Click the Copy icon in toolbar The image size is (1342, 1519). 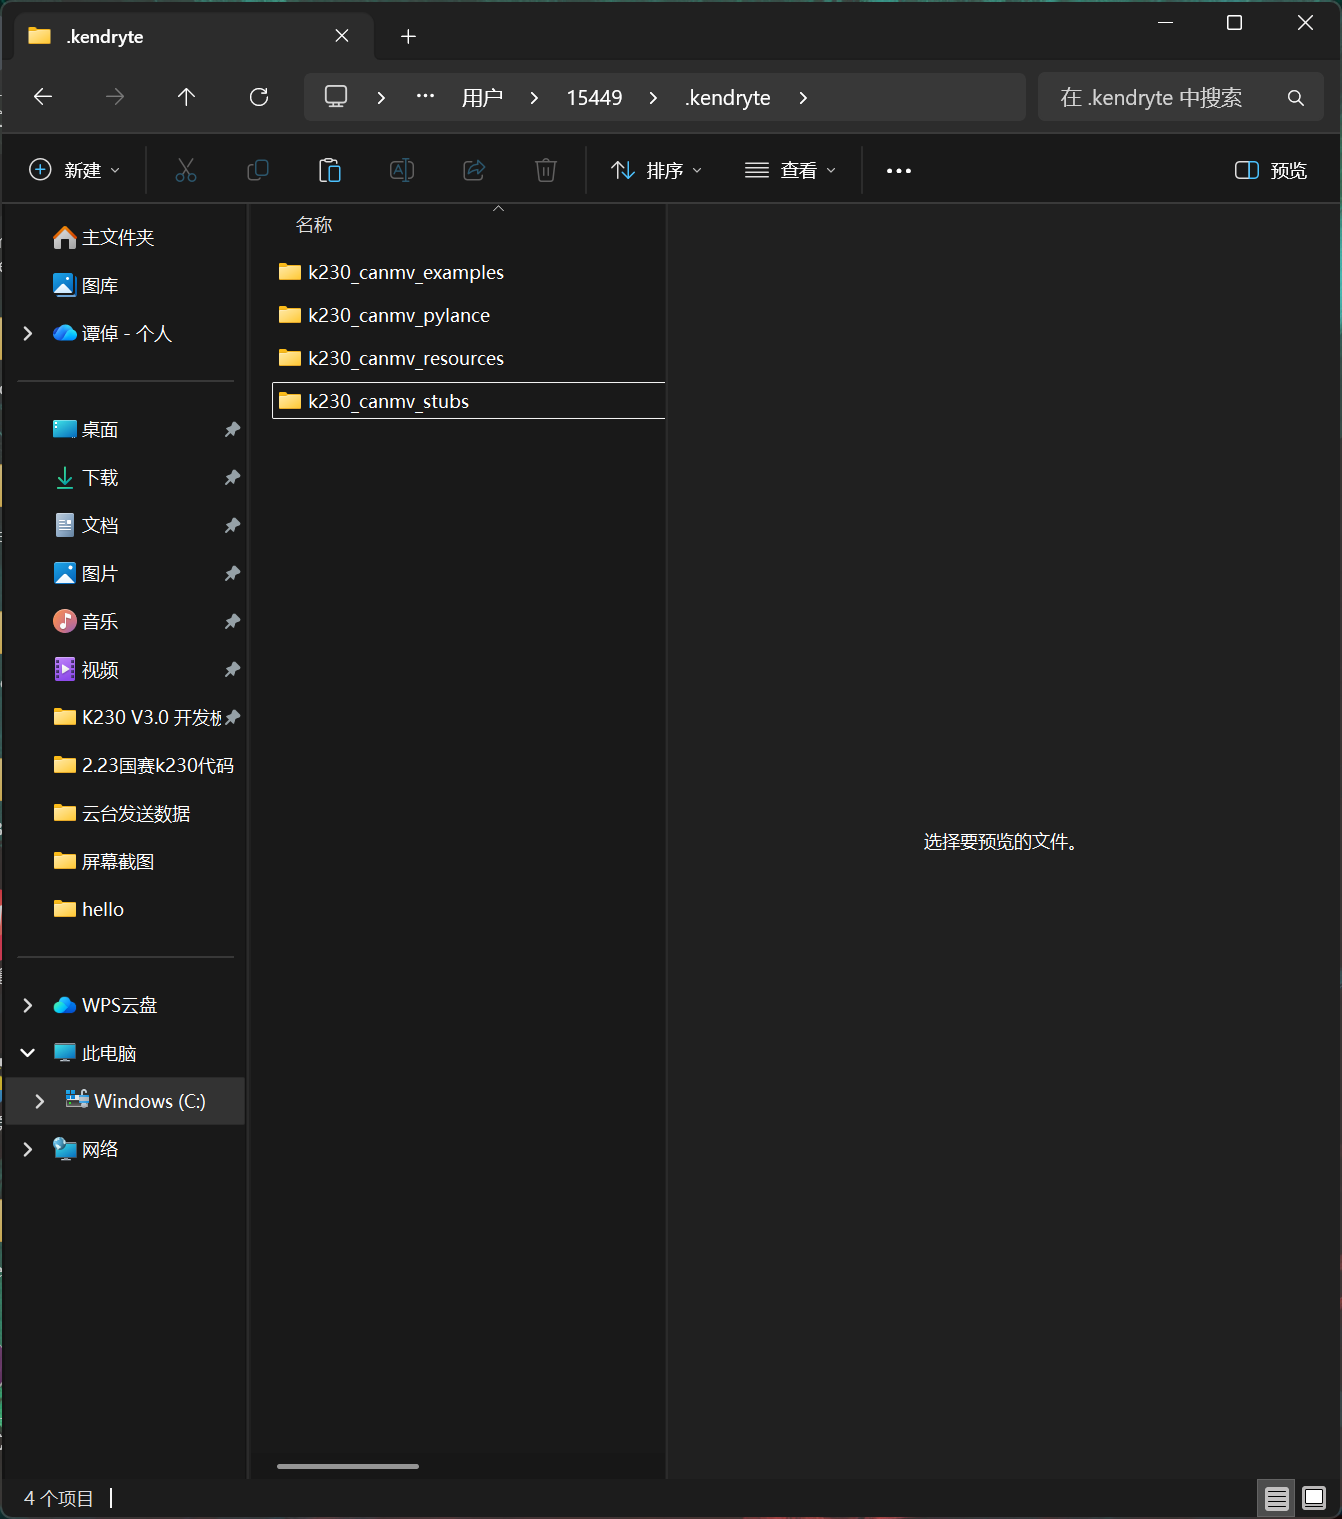click(x=258, y=170)
